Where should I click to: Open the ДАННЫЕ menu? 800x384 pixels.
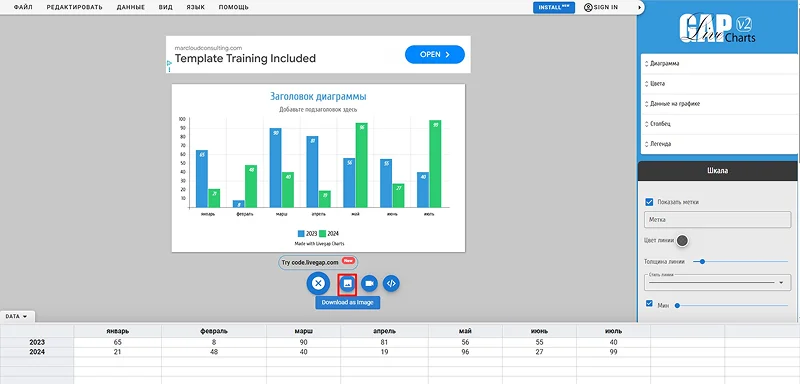tap(131, 7)
